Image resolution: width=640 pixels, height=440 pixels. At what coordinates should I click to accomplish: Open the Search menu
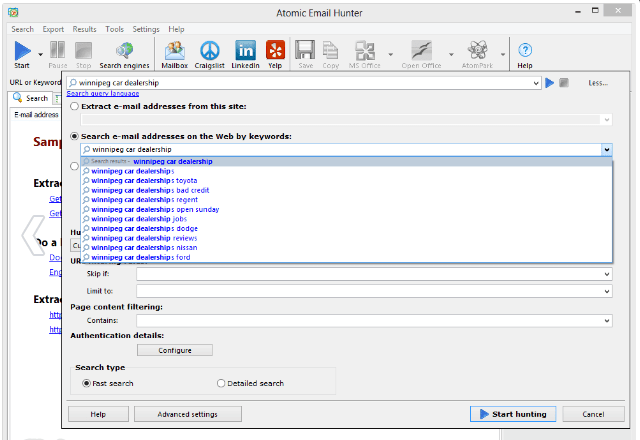pyautogui.click(x=22, y=29)
